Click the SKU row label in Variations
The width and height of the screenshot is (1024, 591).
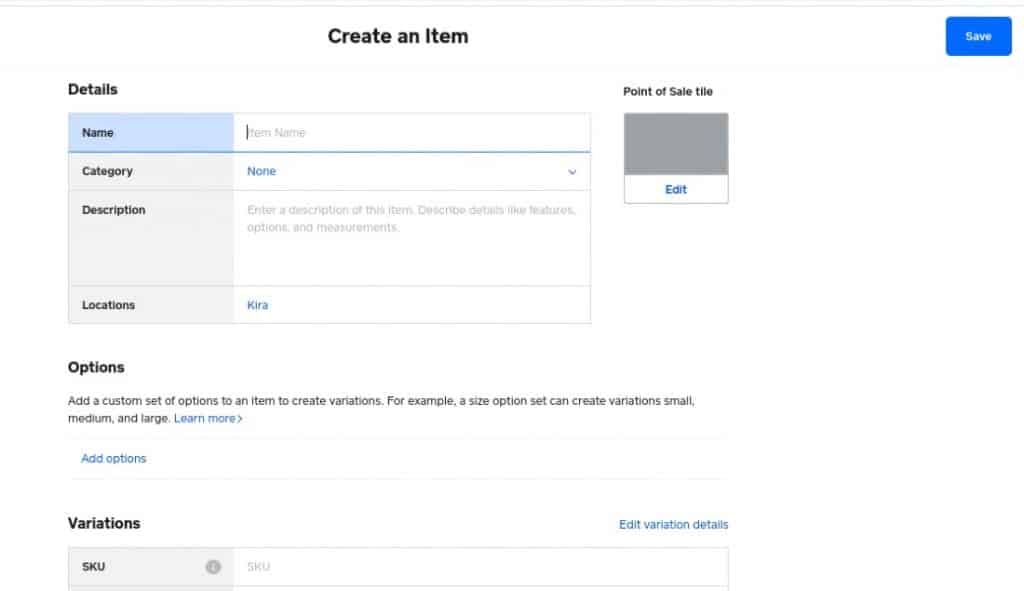tap(93, 566)
